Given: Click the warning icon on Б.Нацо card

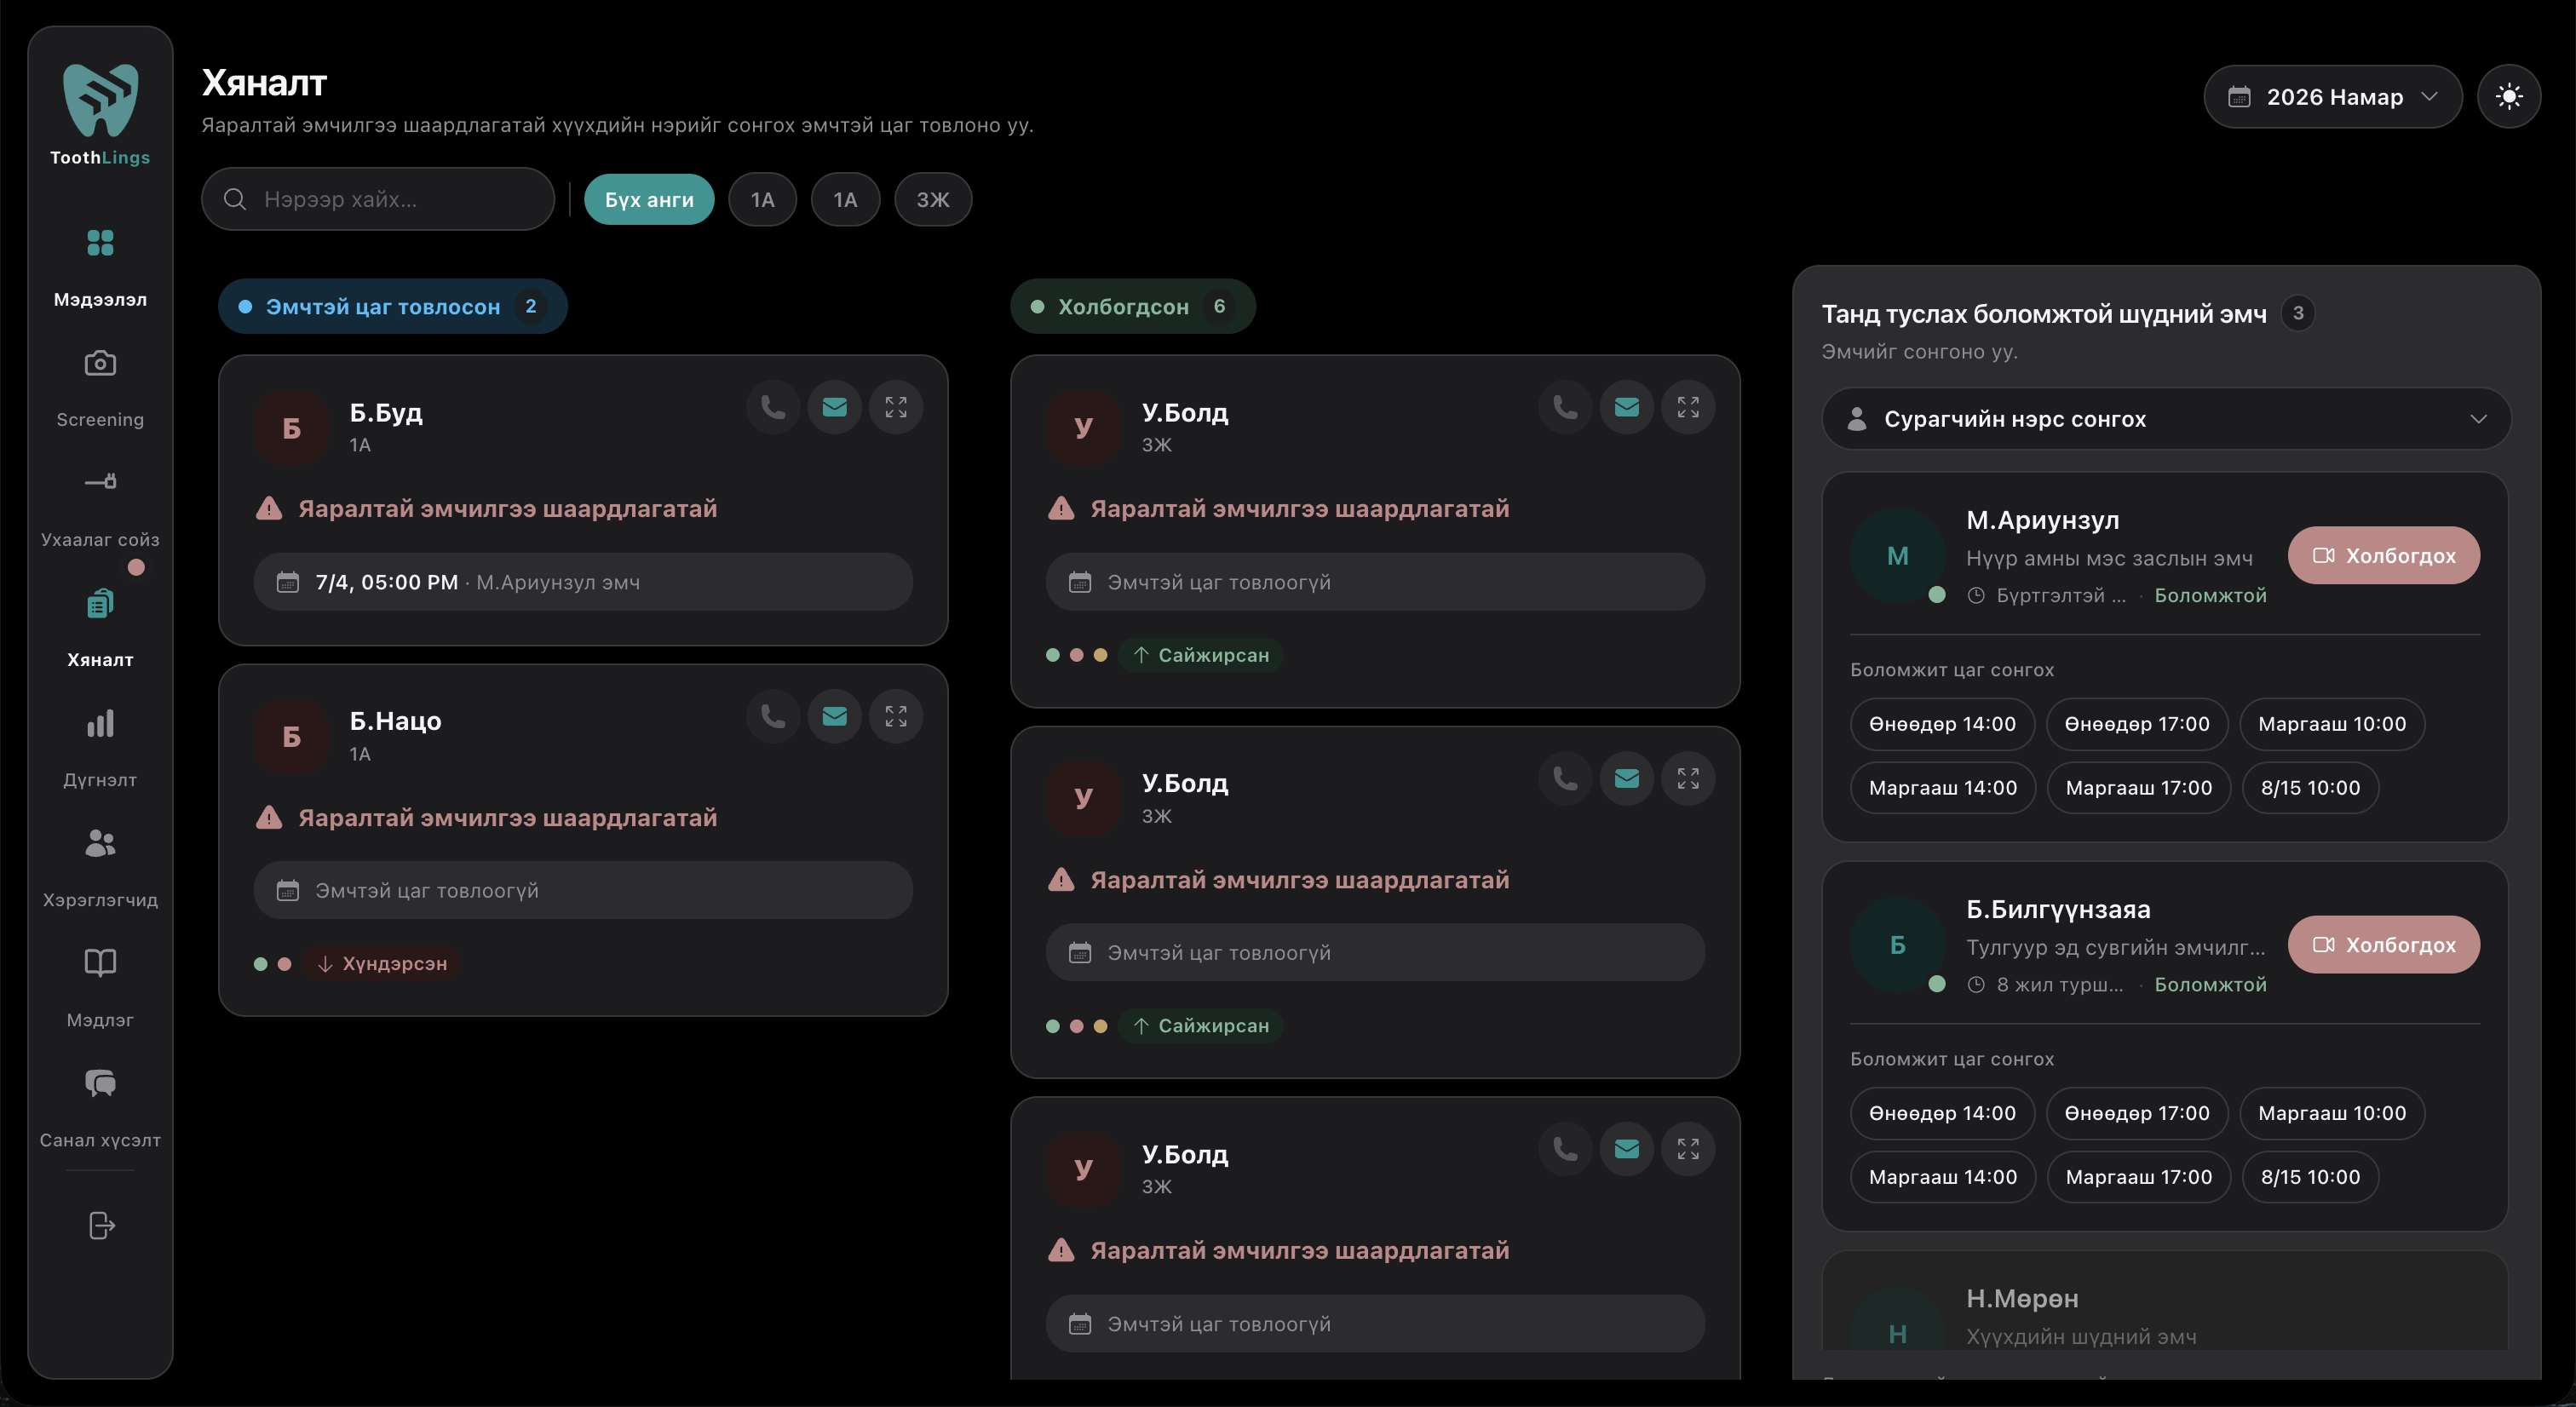Looking at the screenshot, I should 269,817.
